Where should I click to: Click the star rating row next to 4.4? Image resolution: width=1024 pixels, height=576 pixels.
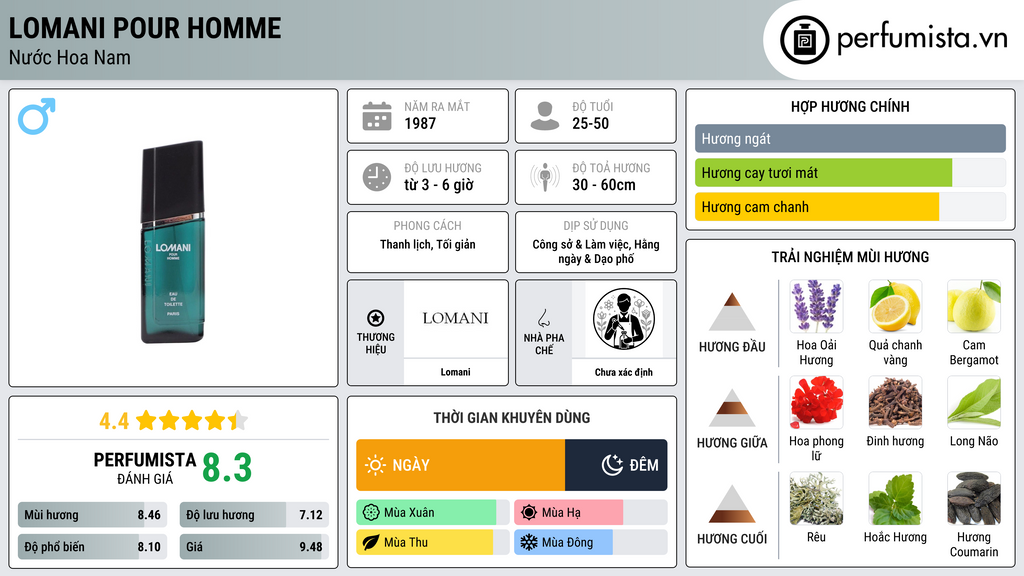pyautogui.click(x=192, y=420)
